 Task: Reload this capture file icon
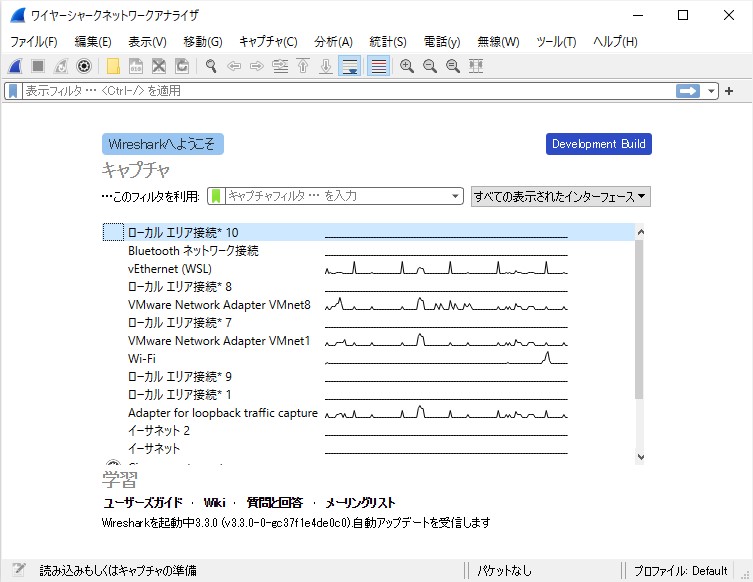(x=182, y=66)
